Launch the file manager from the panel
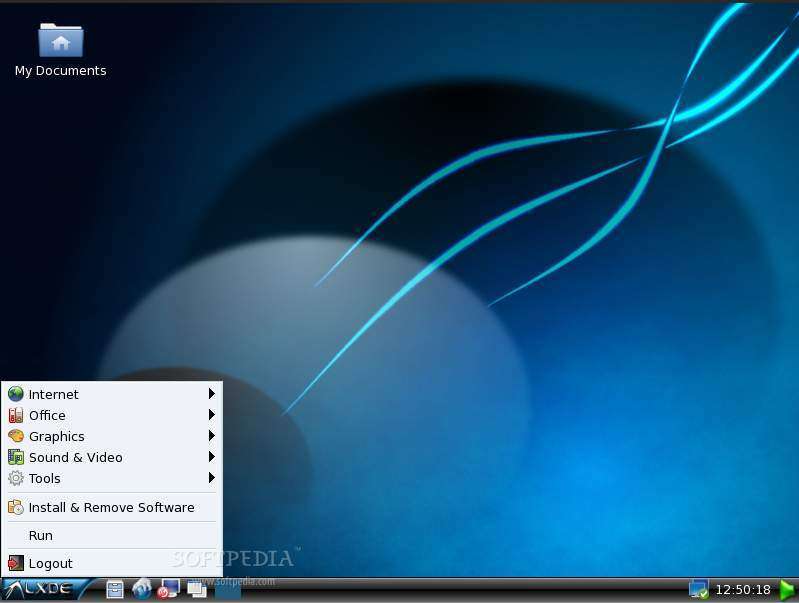 [115, 590]
